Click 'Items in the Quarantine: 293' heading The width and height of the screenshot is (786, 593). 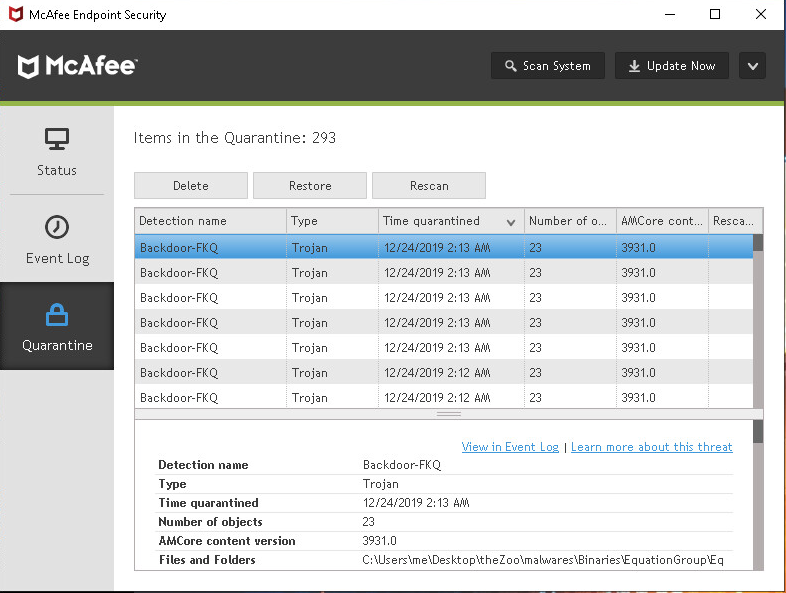point(235,138)
